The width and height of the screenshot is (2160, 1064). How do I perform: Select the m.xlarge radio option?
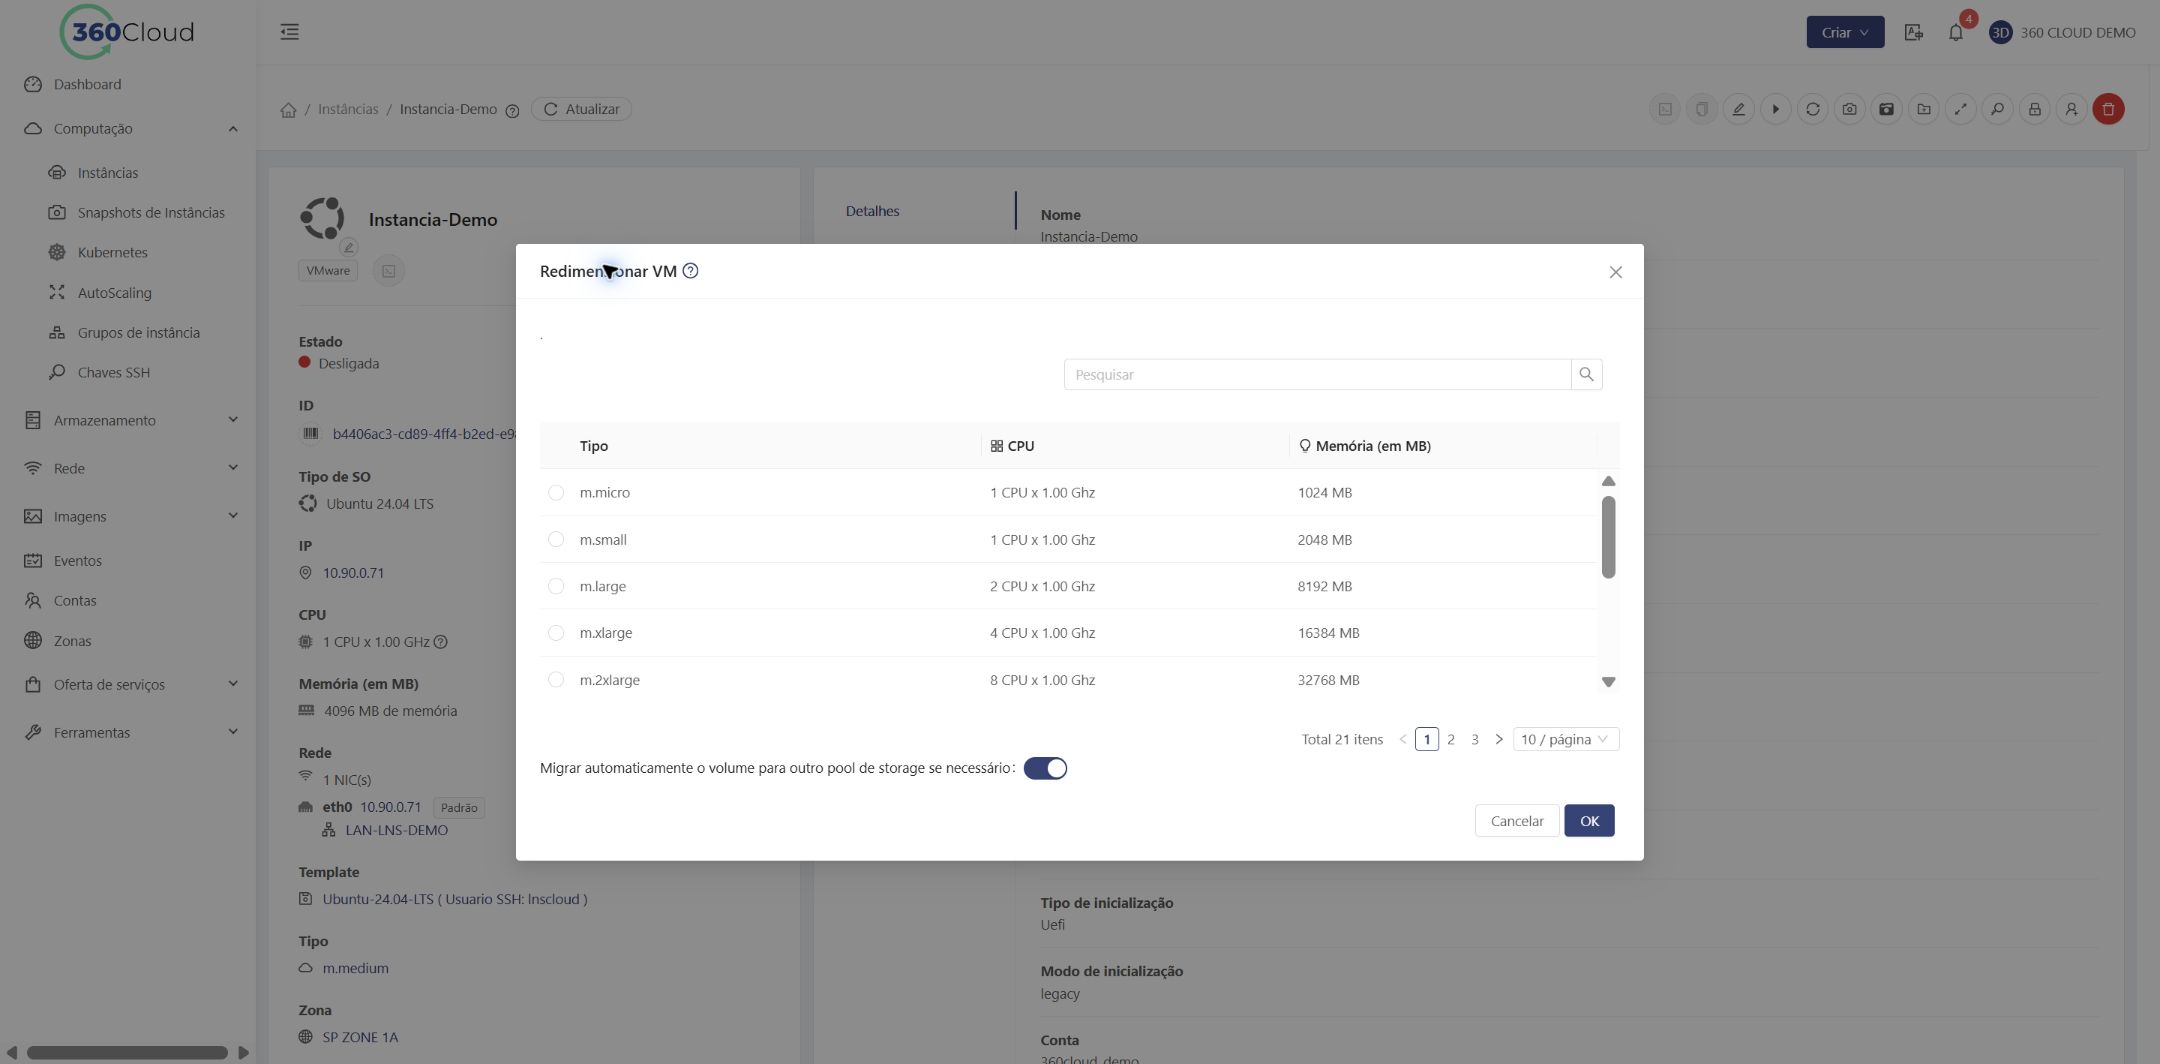pyautogui.click(x=556, y=633)
